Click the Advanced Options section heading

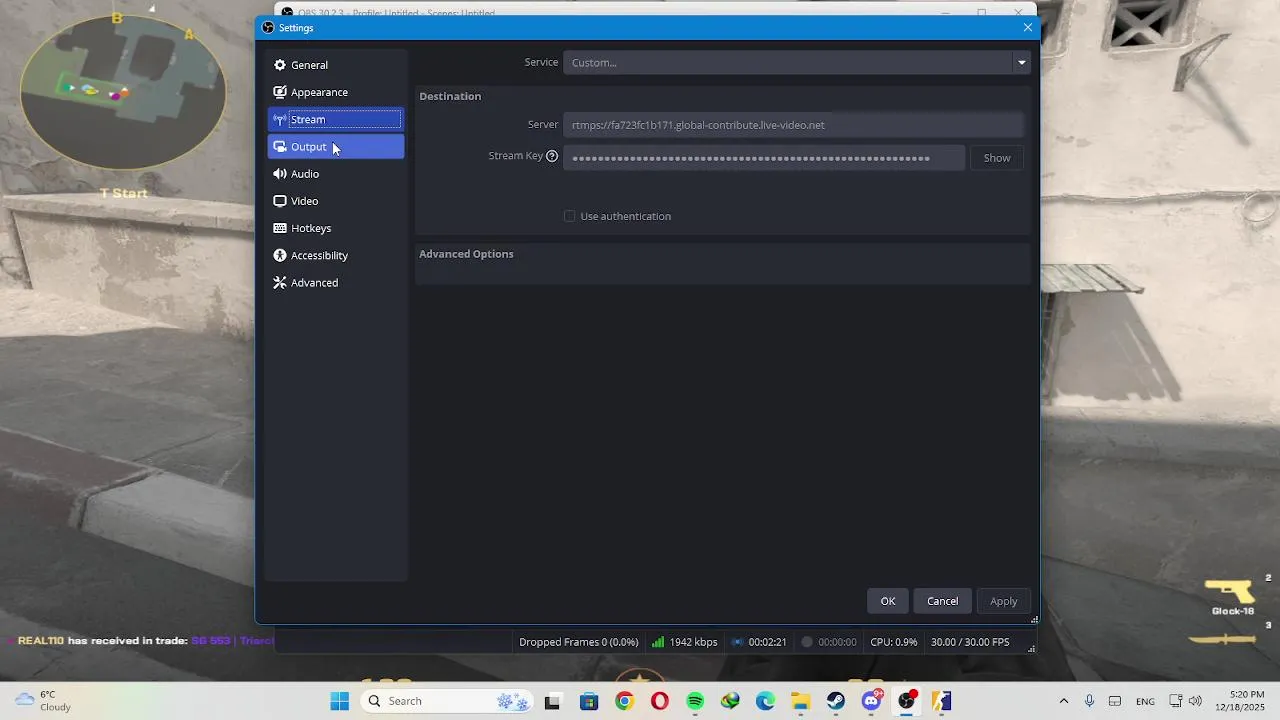coord(466,254)
